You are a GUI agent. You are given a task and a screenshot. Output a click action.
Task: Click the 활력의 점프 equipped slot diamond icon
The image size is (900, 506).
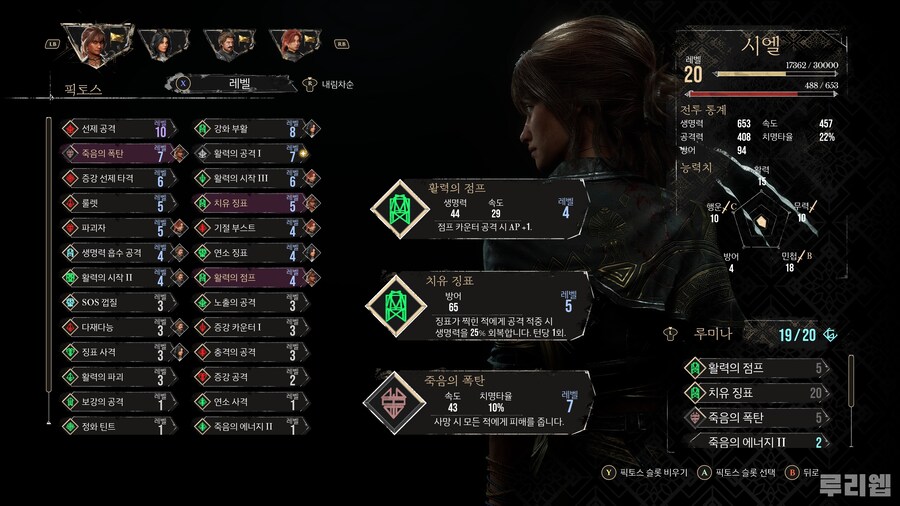(x=399, y=209)
